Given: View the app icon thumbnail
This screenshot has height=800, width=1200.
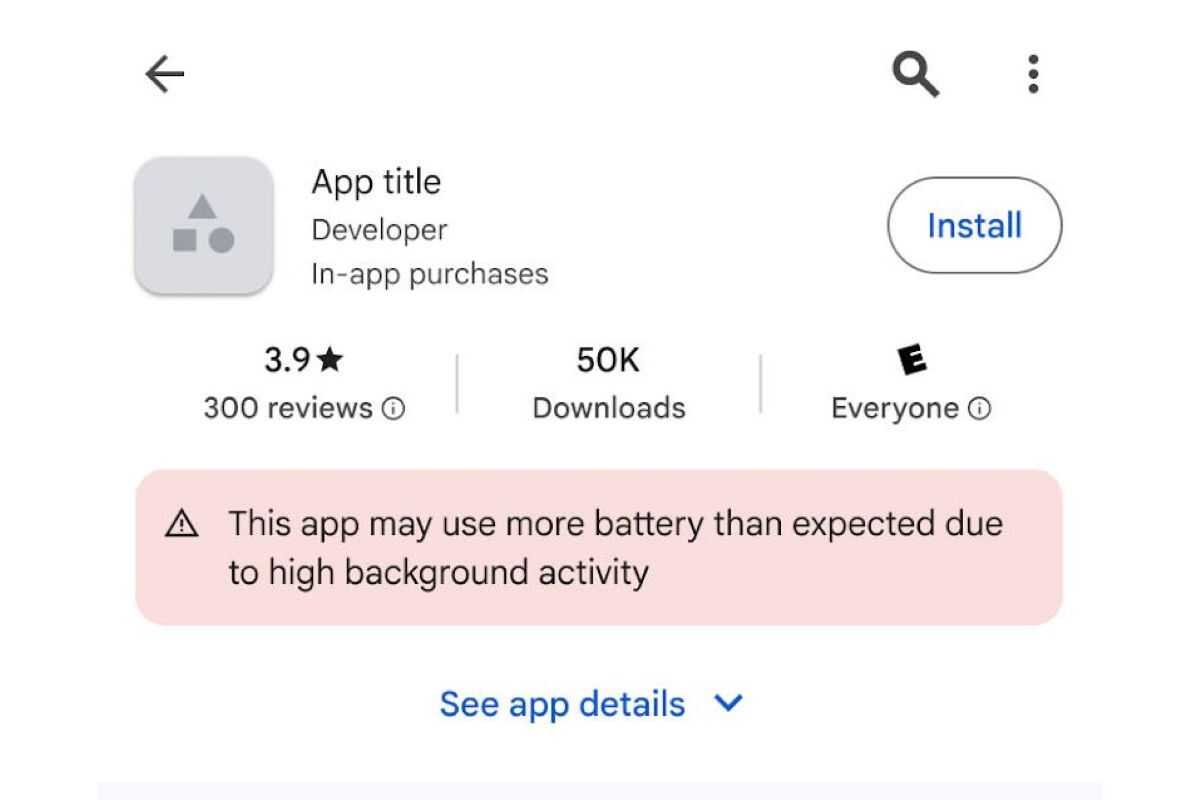Looking at the screenshot, I should (203, 224).
